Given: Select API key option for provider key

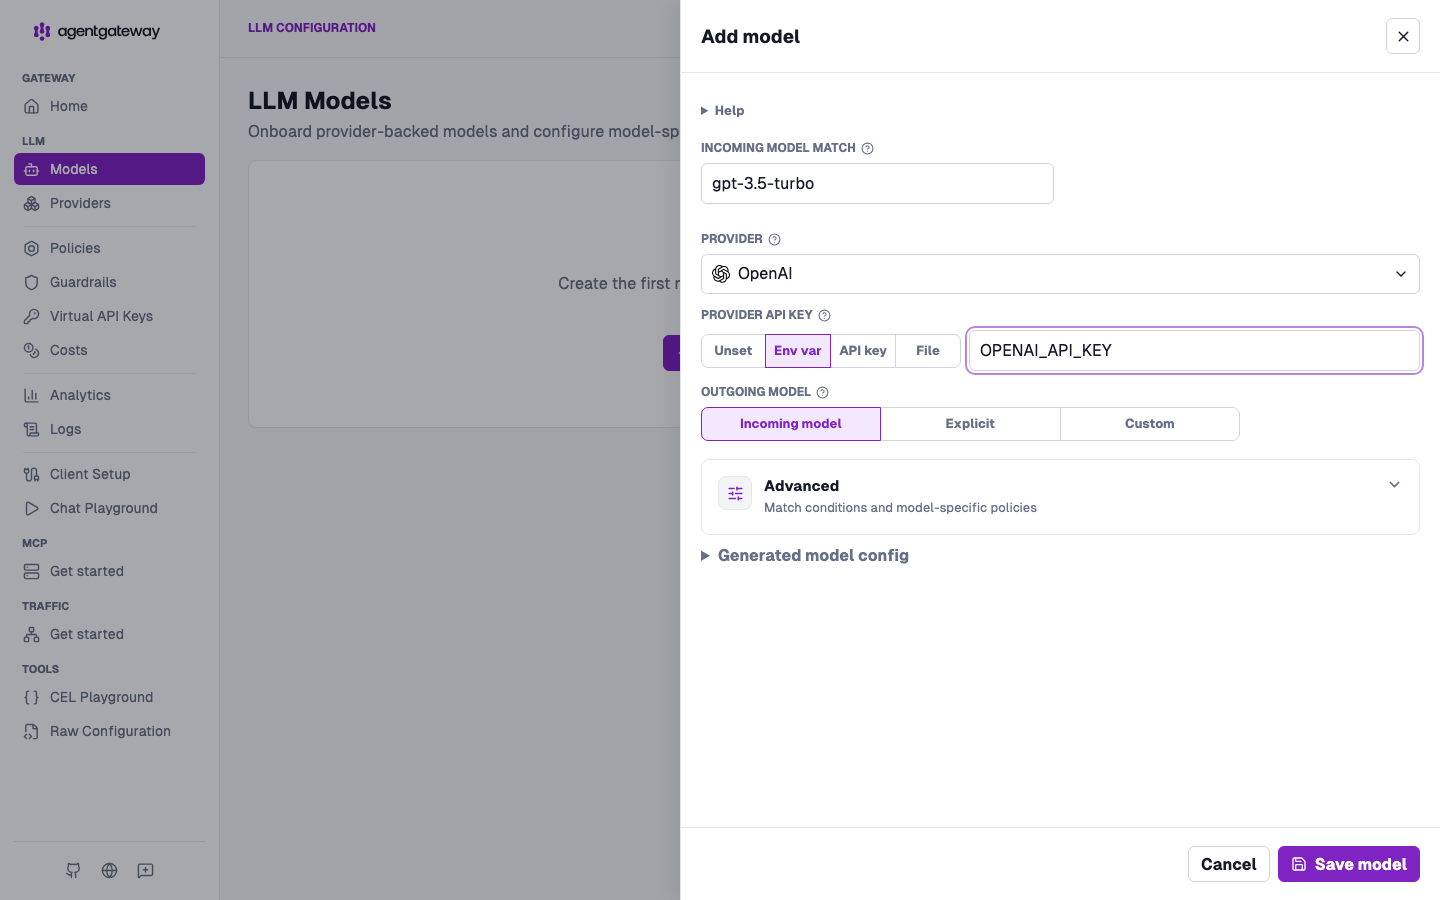Looking at the screenshot, I should click(863, 351).
